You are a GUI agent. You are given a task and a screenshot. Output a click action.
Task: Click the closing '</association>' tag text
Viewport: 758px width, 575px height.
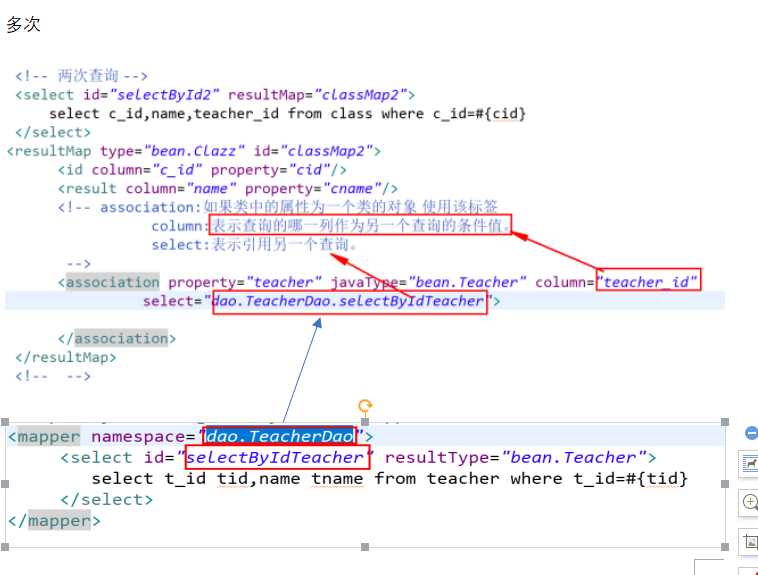[117, 339]
